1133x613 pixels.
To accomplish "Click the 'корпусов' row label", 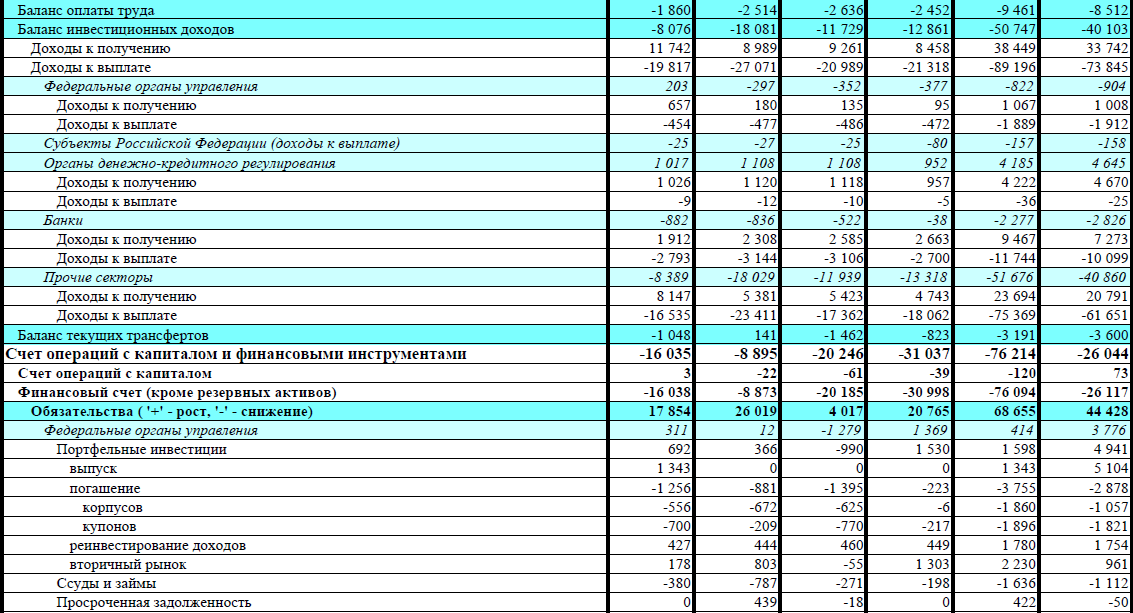I will tap(112, 507).
